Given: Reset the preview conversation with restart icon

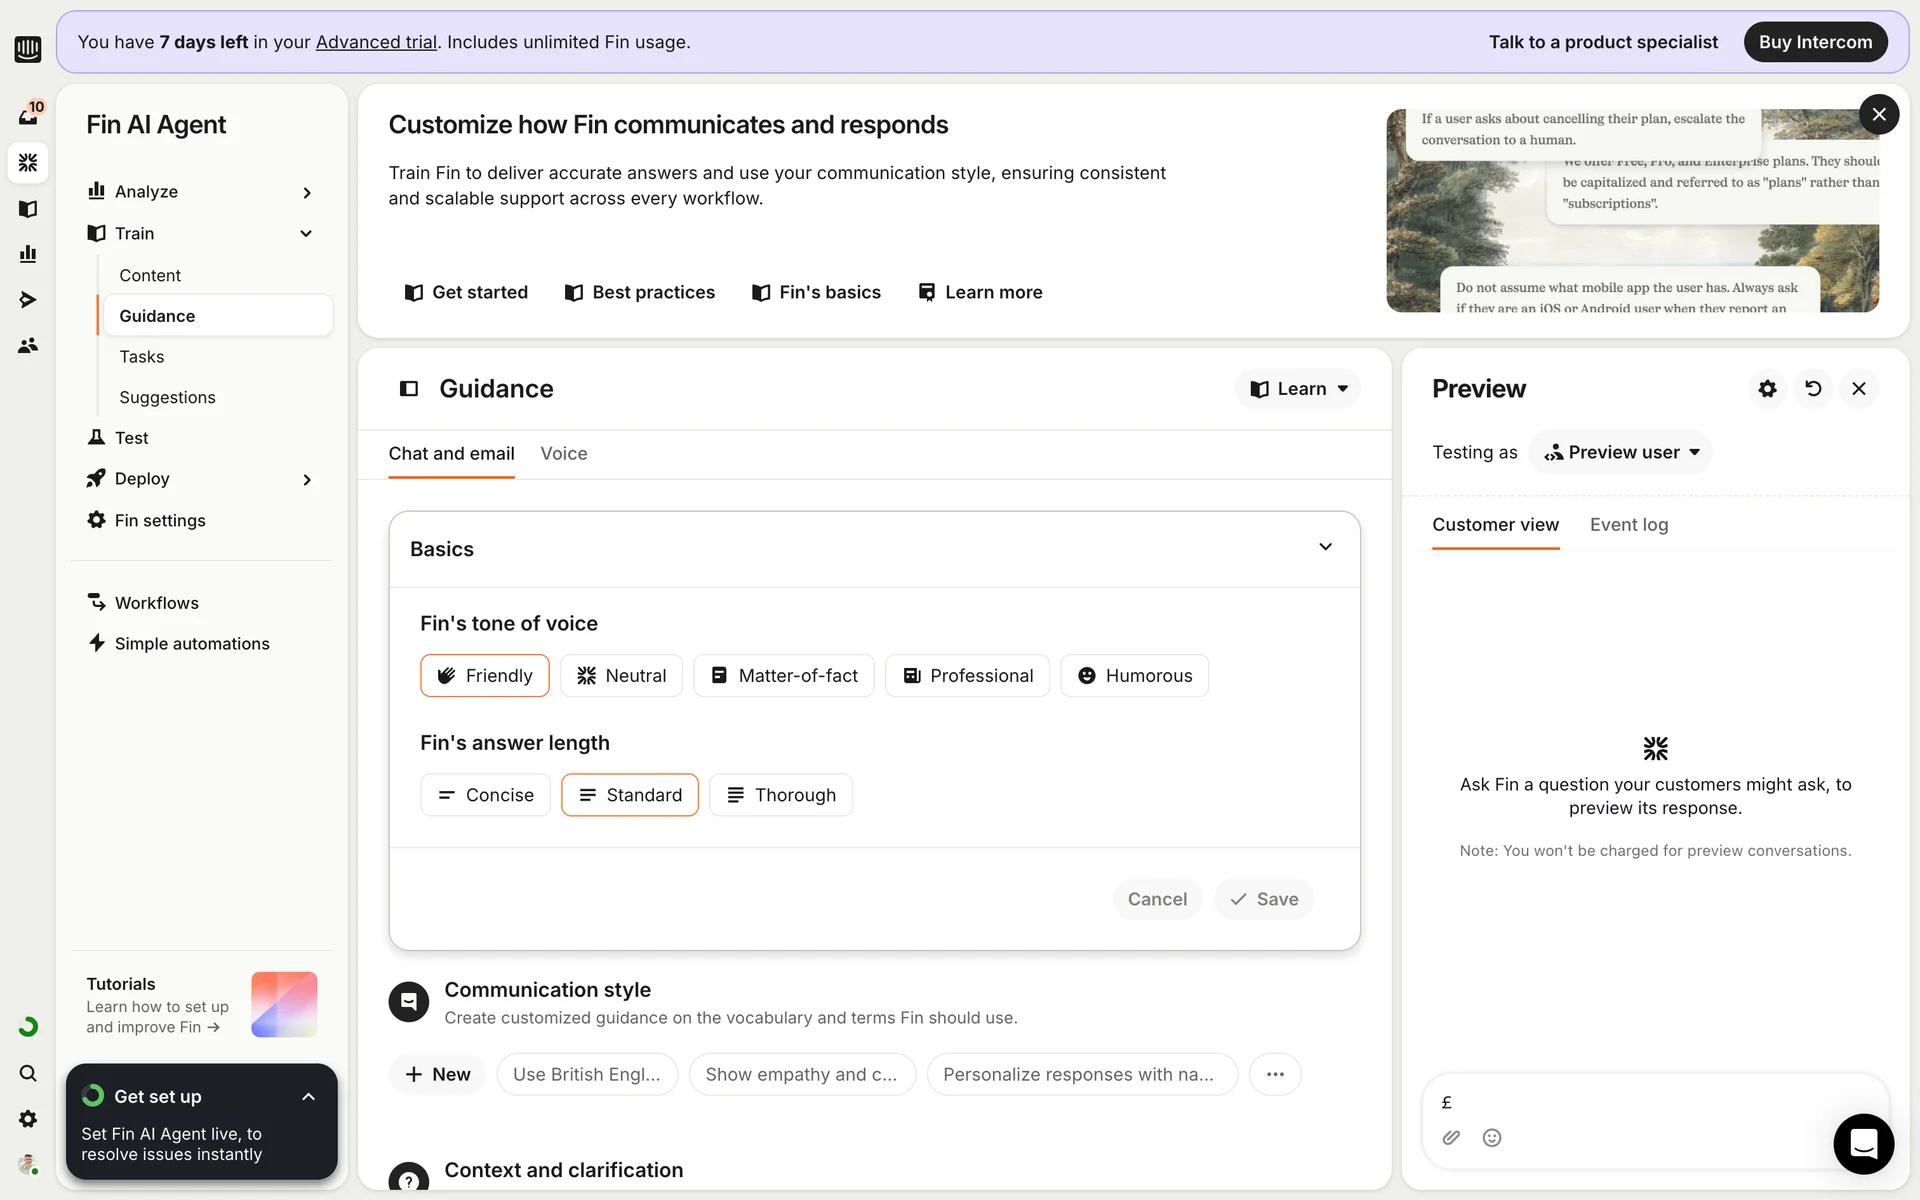Looking at the screenshot, I should click(x=1813, y=389).
